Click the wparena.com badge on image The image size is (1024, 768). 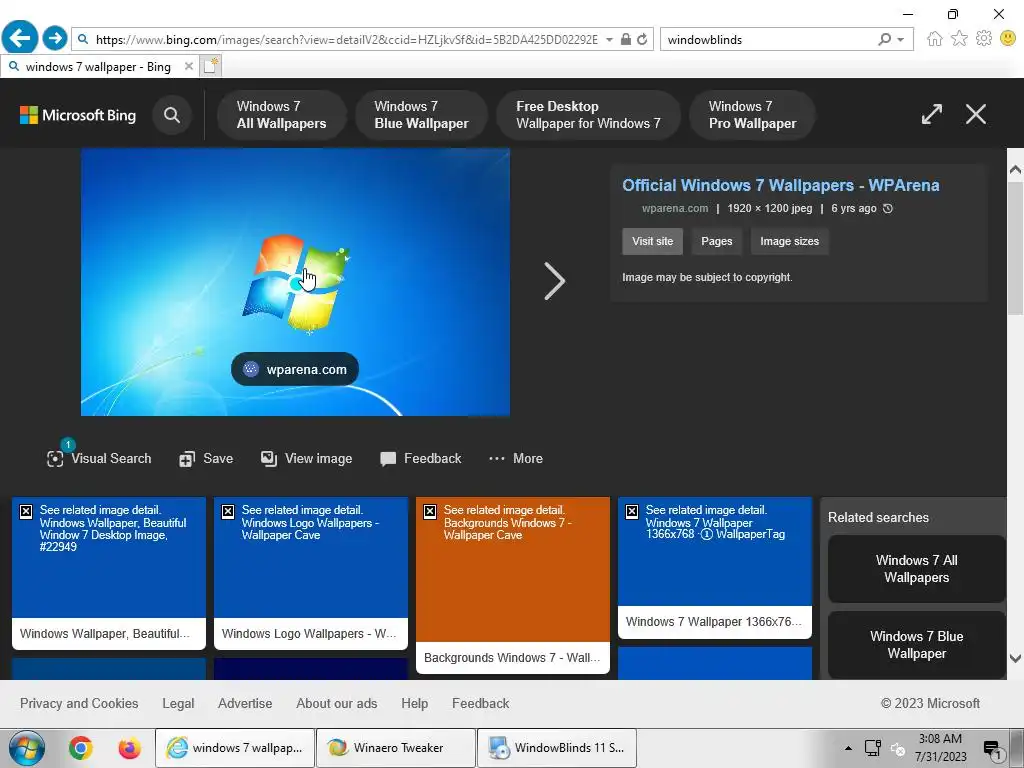(x=295, y=370)
